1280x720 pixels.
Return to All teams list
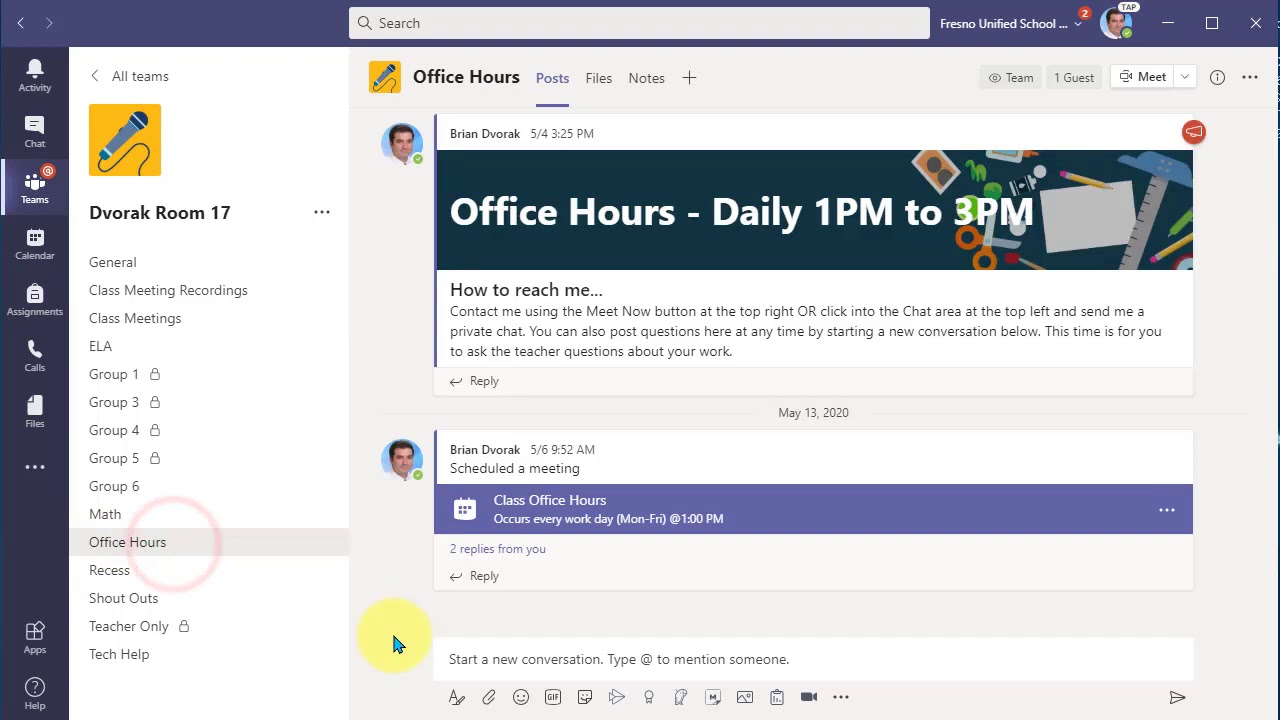coord(129,76)
